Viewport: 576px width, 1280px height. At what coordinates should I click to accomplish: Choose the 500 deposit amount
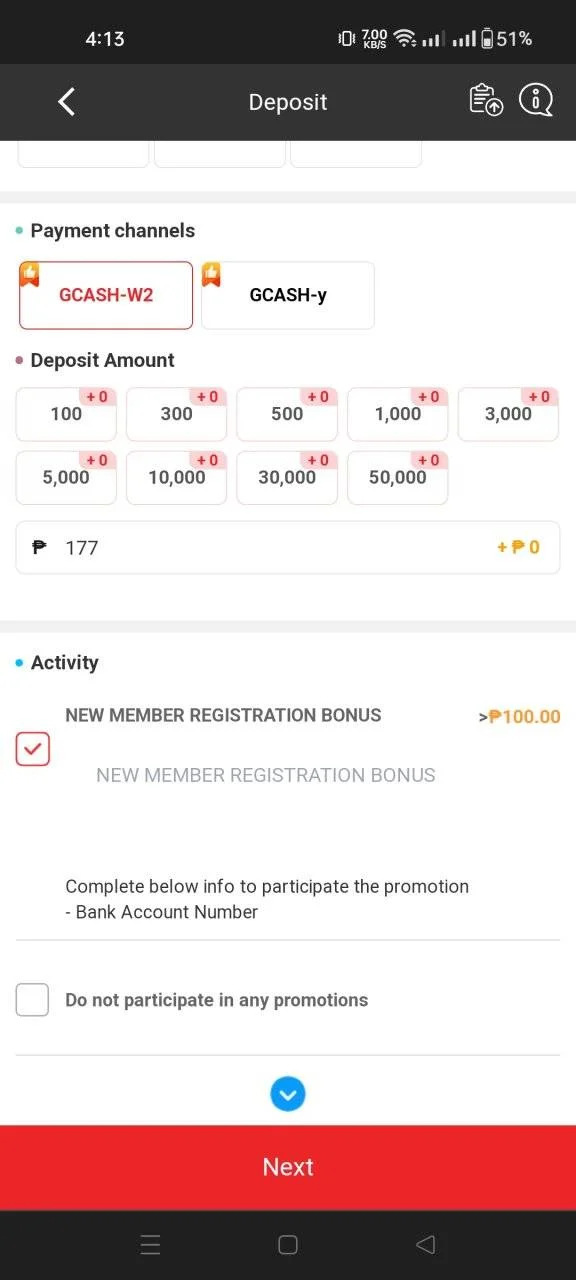coord(287,414)
